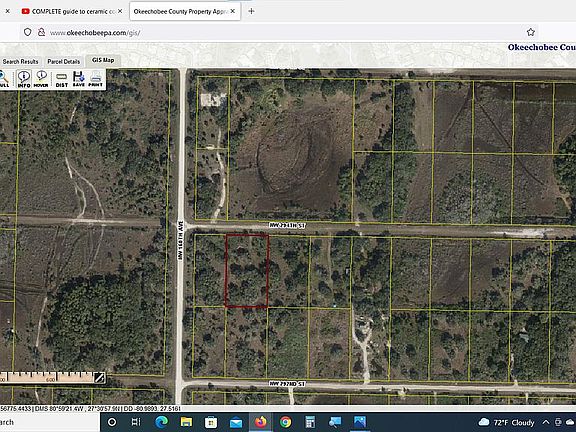
Task: Open Task View on taskbar
Action: tap(136, 422)
